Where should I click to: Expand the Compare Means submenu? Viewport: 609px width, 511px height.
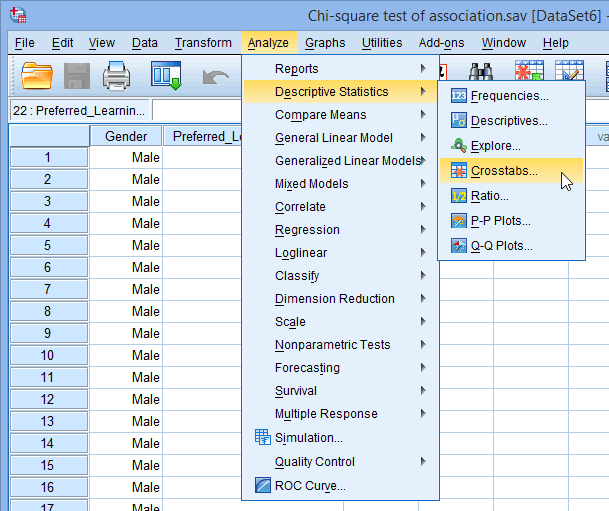point(340,115)
